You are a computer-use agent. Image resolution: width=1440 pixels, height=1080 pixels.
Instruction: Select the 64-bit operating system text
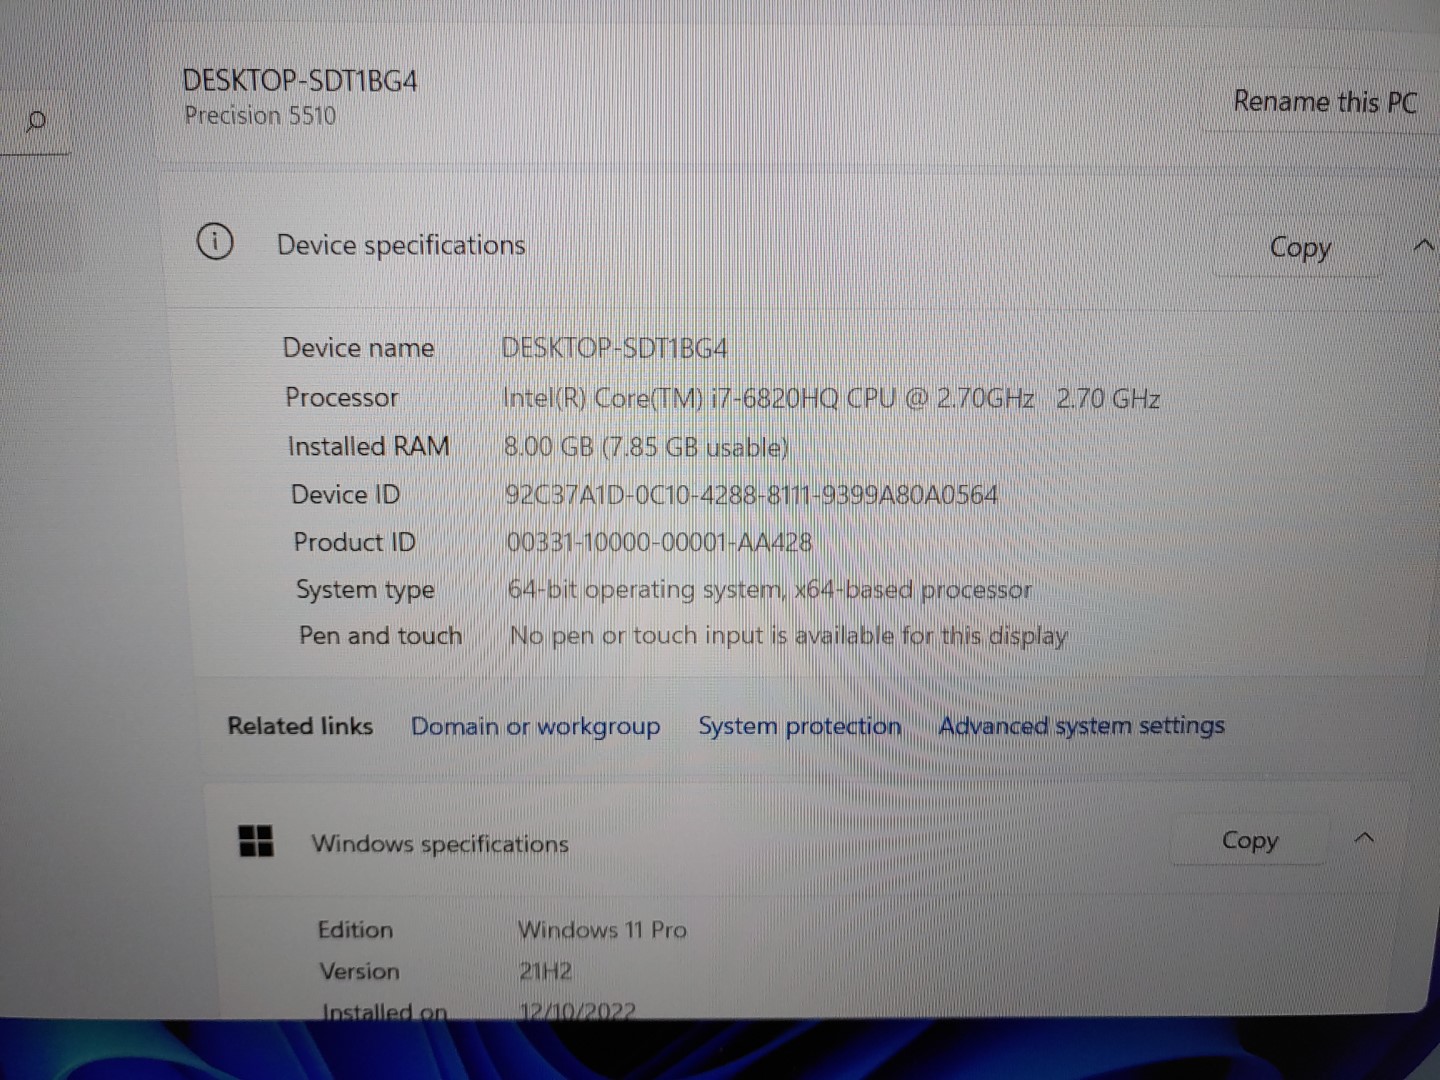[769, 590]
